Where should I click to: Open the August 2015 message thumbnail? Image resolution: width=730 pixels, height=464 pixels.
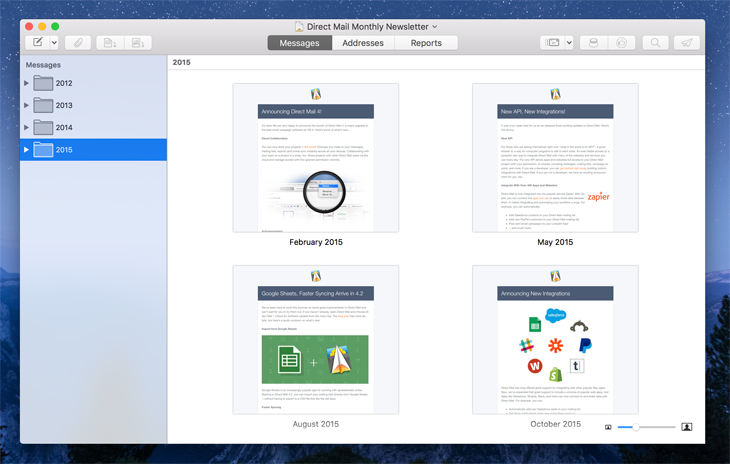[x=316, y=340]
